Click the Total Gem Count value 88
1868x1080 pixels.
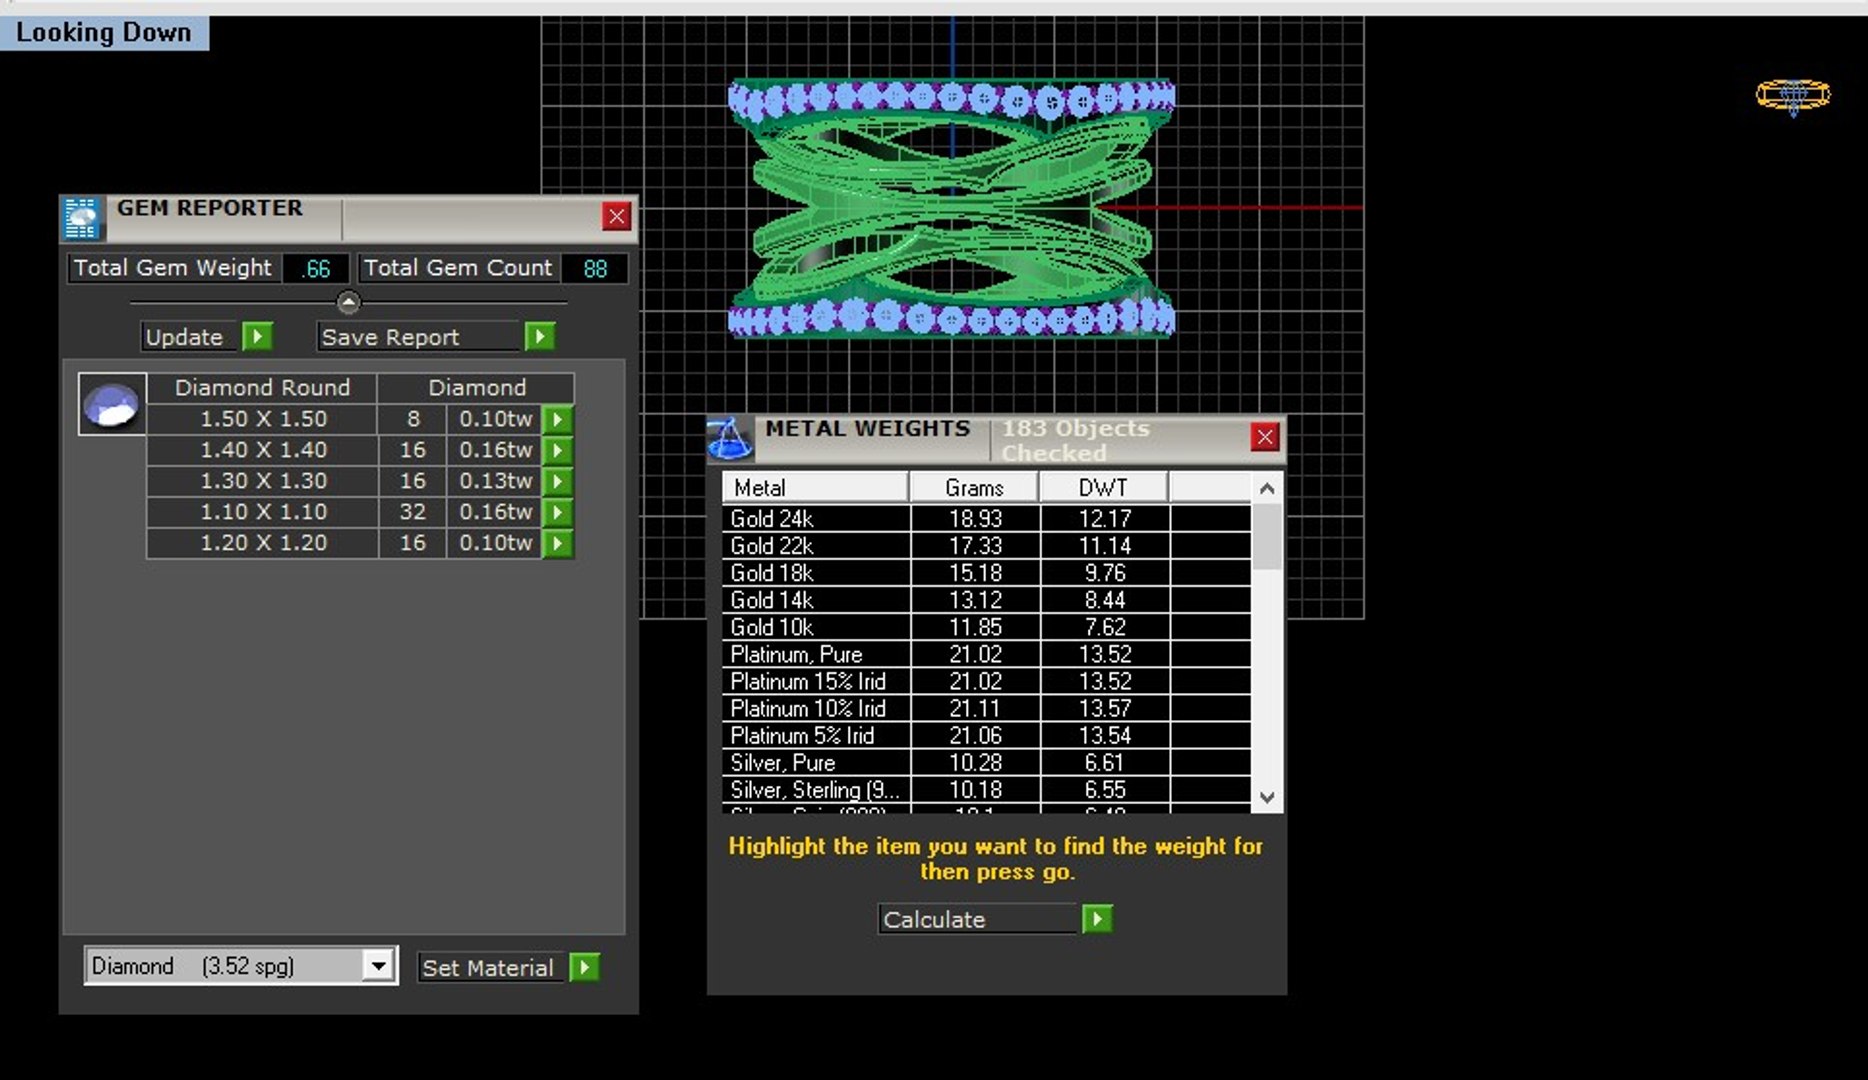tap(595, 268)
